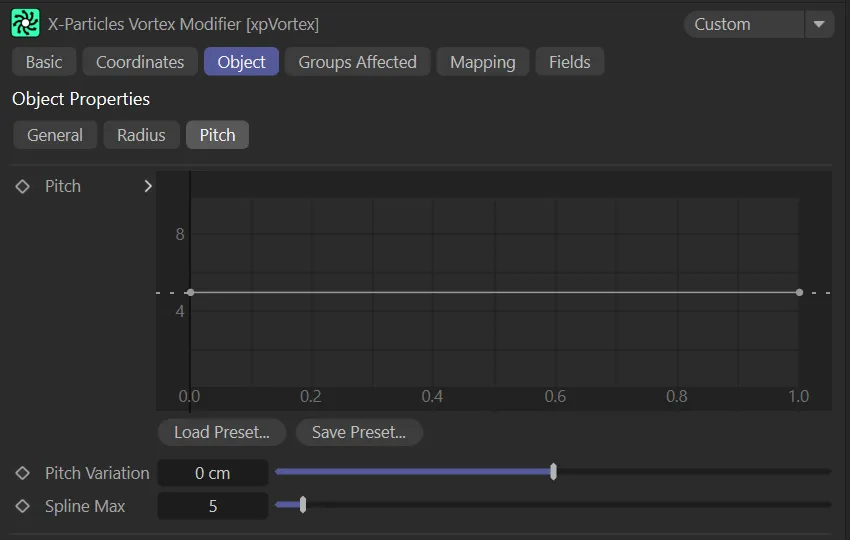850x540 pixels.
Task: Open the Groups Affected tab
Action: (357, 62)
